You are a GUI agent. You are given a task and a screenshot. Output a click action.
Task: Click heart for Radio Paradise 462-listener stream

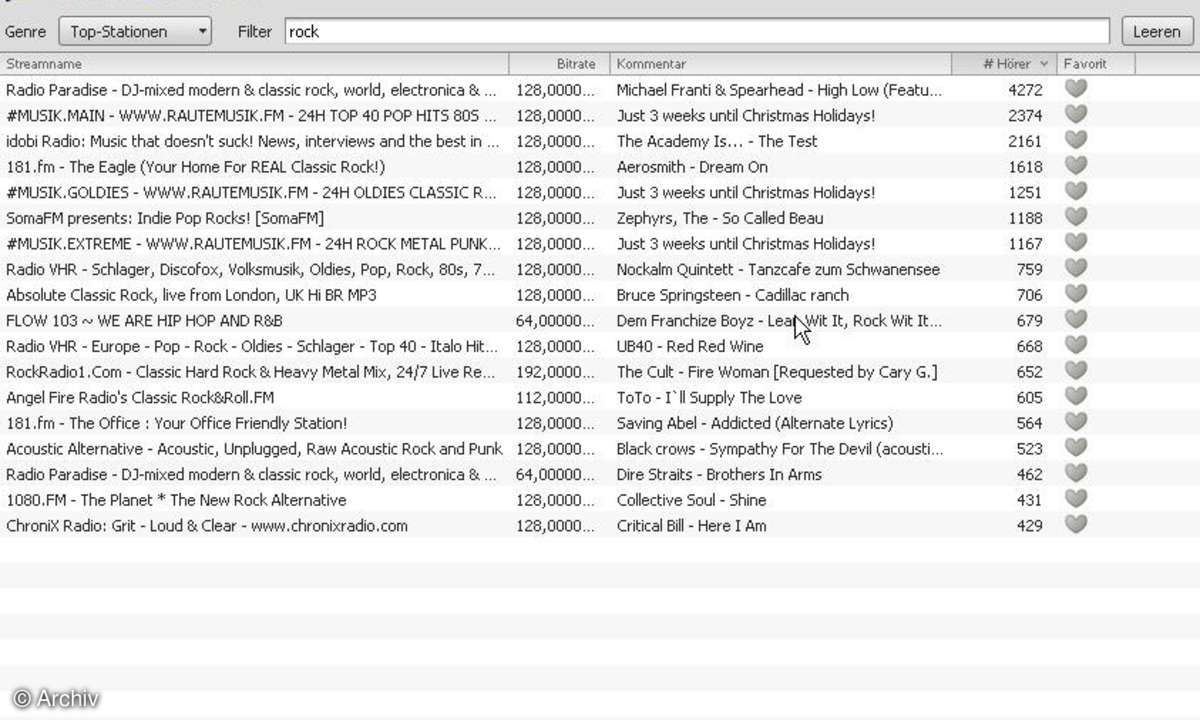coord(1075,474)
